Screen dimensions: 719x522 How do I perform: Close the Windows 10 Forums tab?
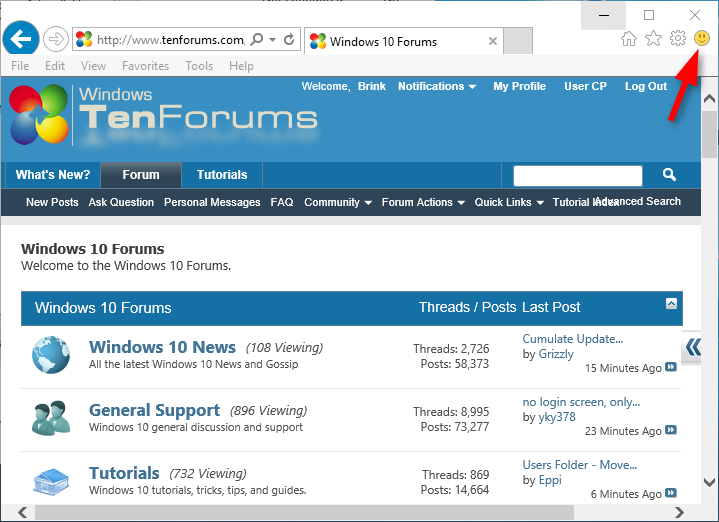point(493,41)
